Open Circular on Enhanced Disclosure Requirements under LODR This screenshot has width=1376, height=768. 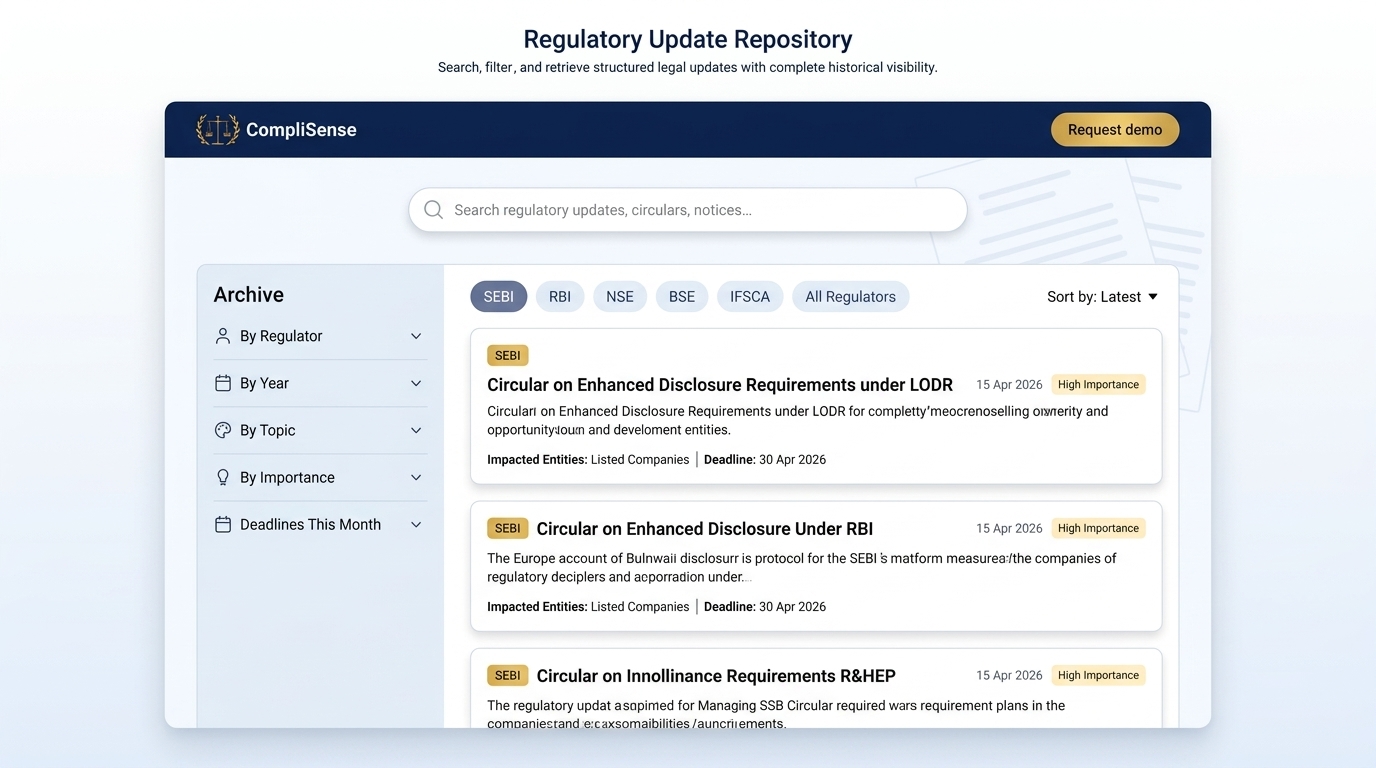(x=720, y=385)
